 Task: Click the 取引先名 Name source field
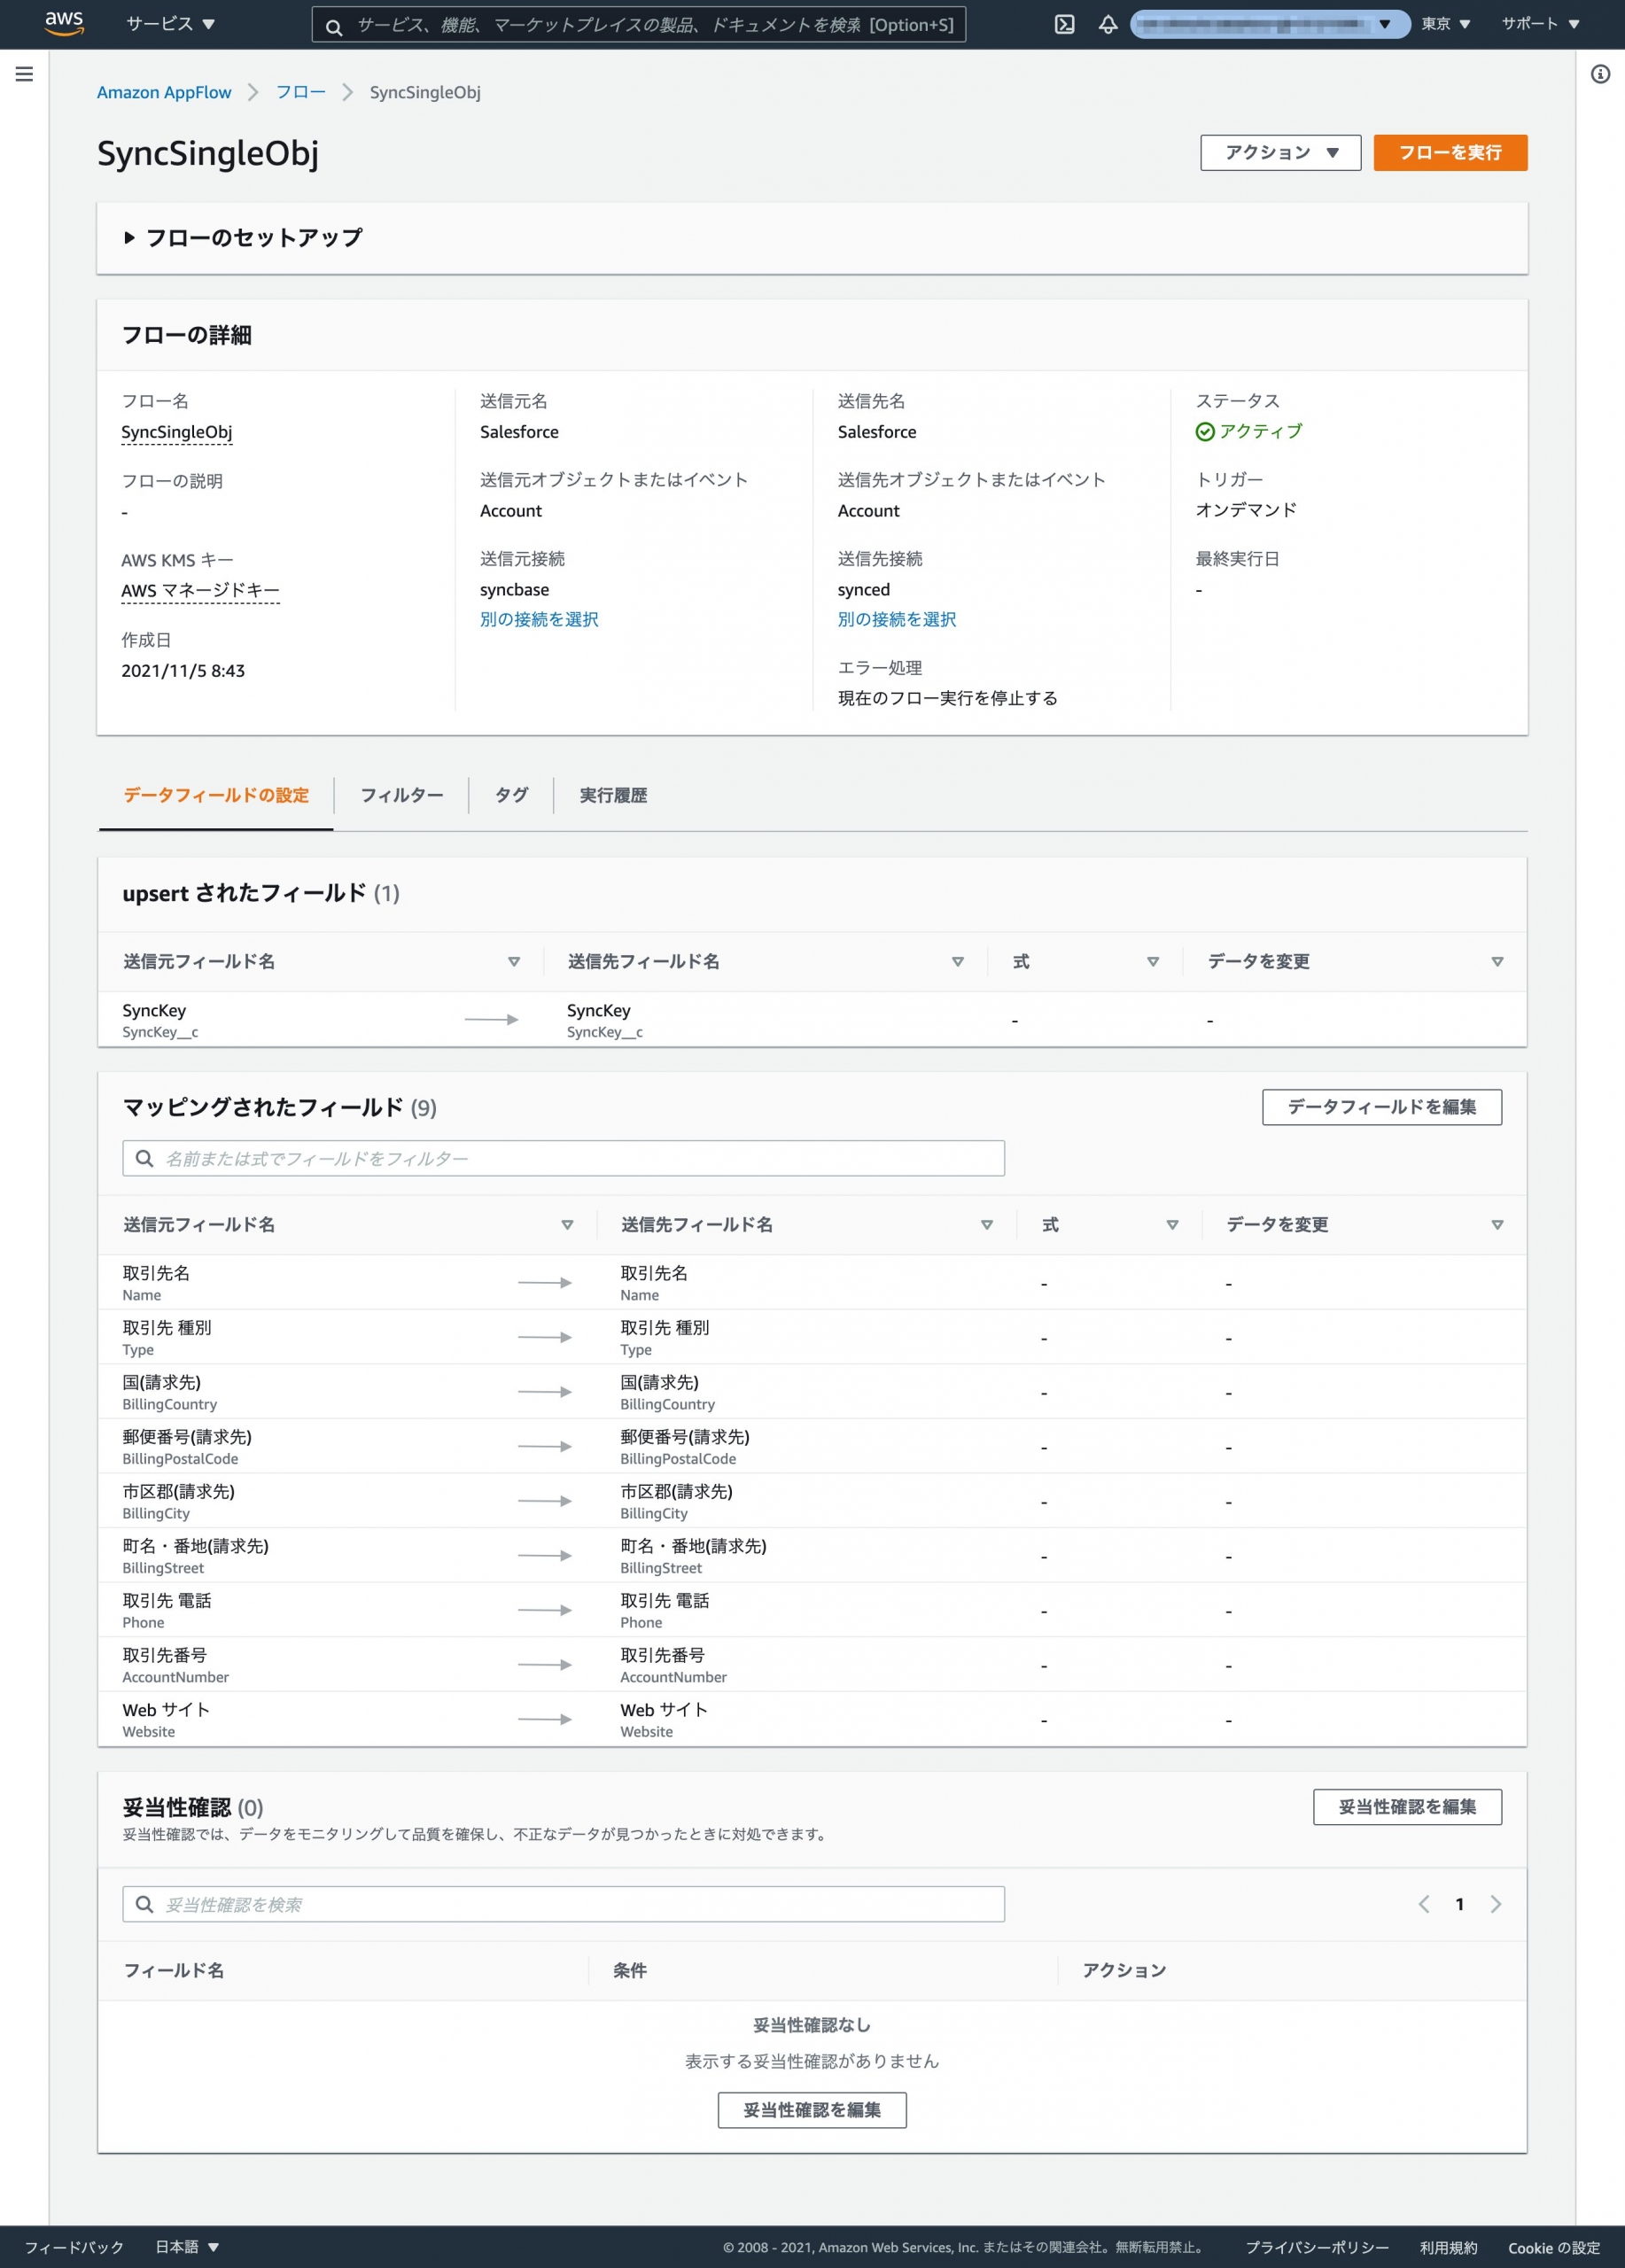156,1283
